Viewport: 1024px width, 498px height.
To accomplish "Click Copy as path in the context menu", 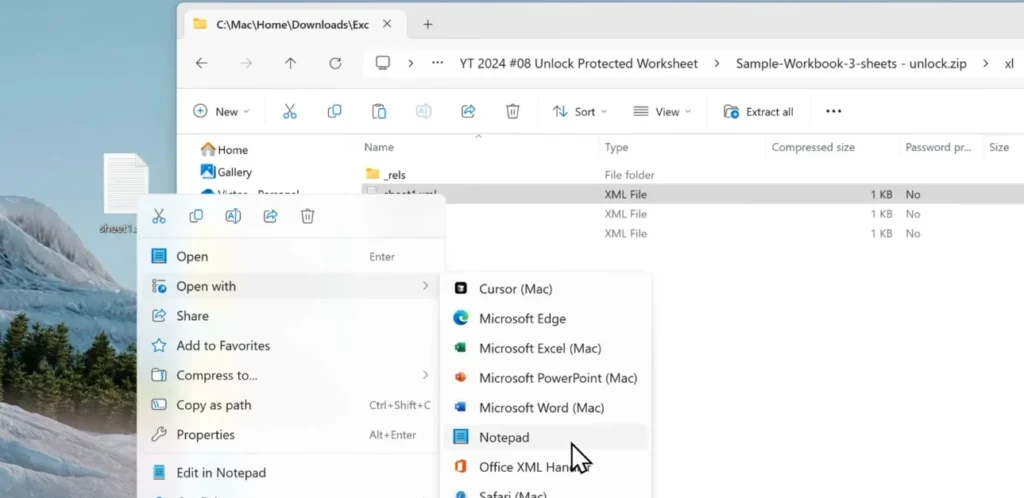I will point(291,405).
